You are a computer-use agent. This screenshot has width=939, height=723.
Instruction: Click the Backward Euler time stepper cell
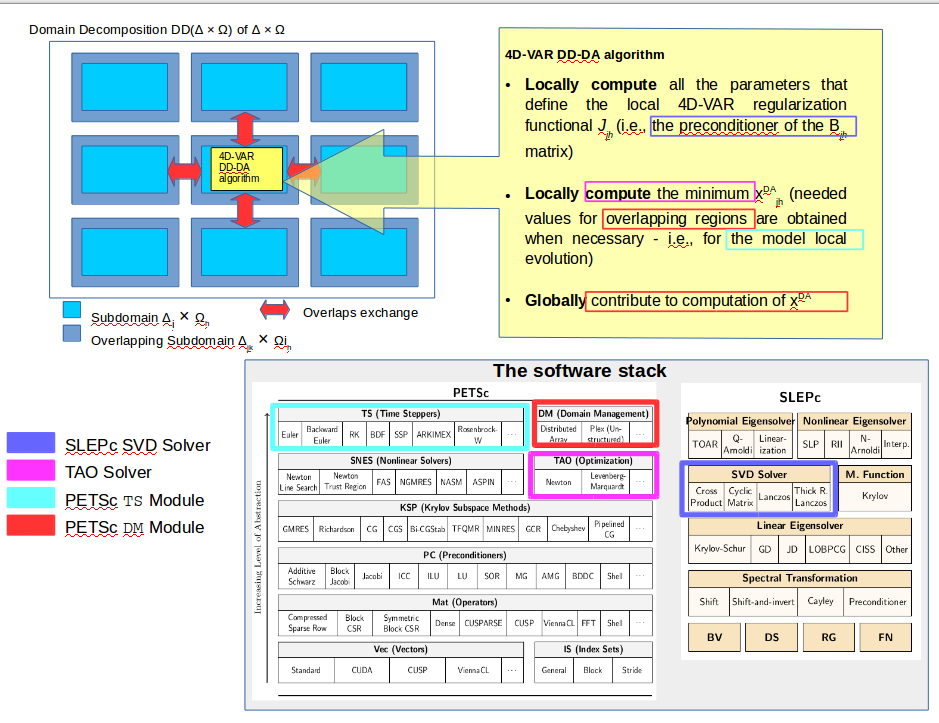[x=322, y=434]
